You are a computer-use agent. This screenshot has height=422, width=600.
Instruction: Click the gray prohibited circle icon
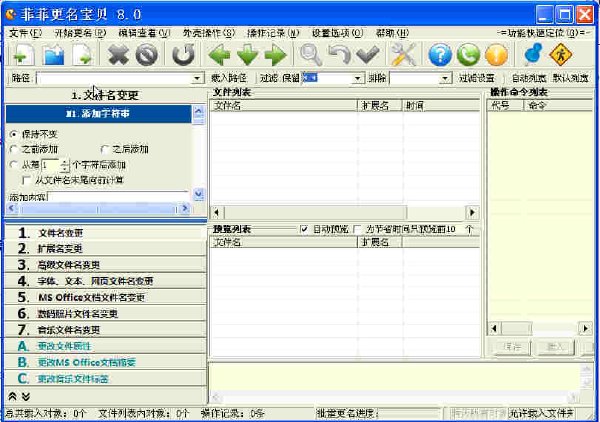(x=147, y=55)
